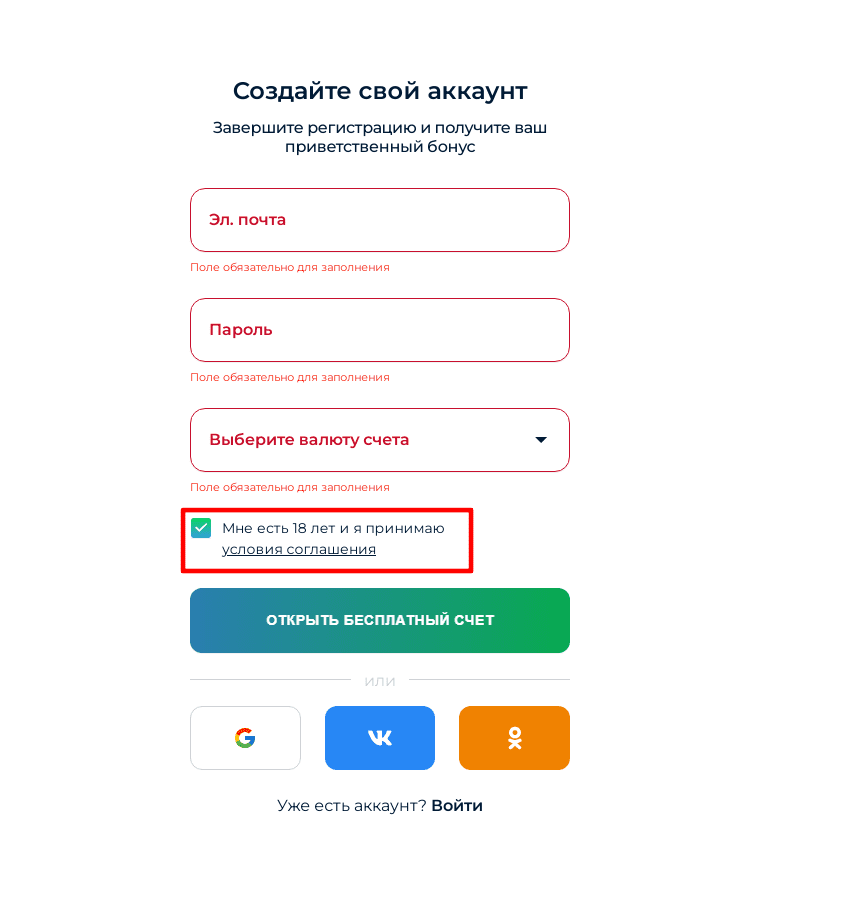Click the white checkmark inside the checkbox
The height and width of the screenshot is (897, 844).
pyautogui.click(x=201, y=528)
